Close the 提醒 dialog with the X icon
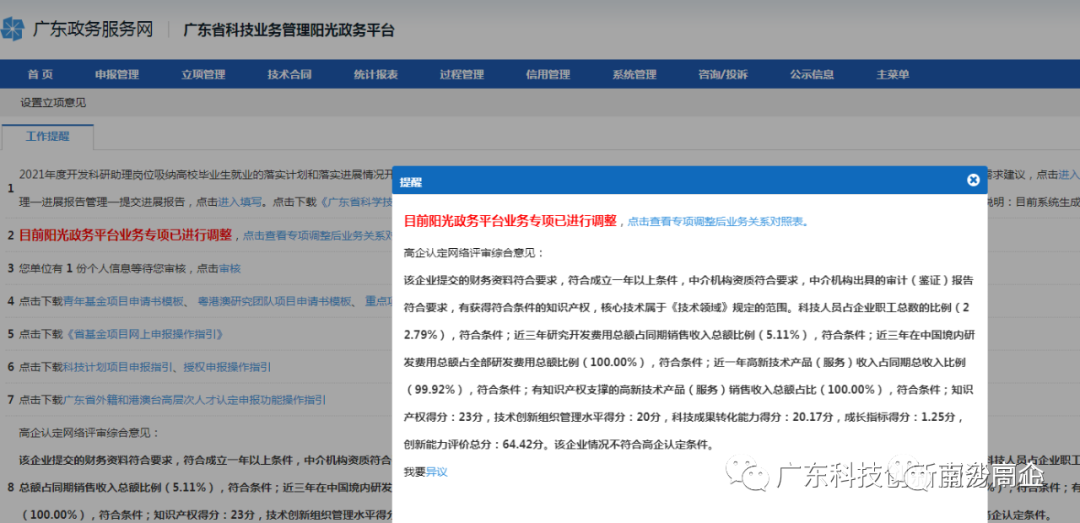The image size is (1080, 523). click(x=973, y=181)
